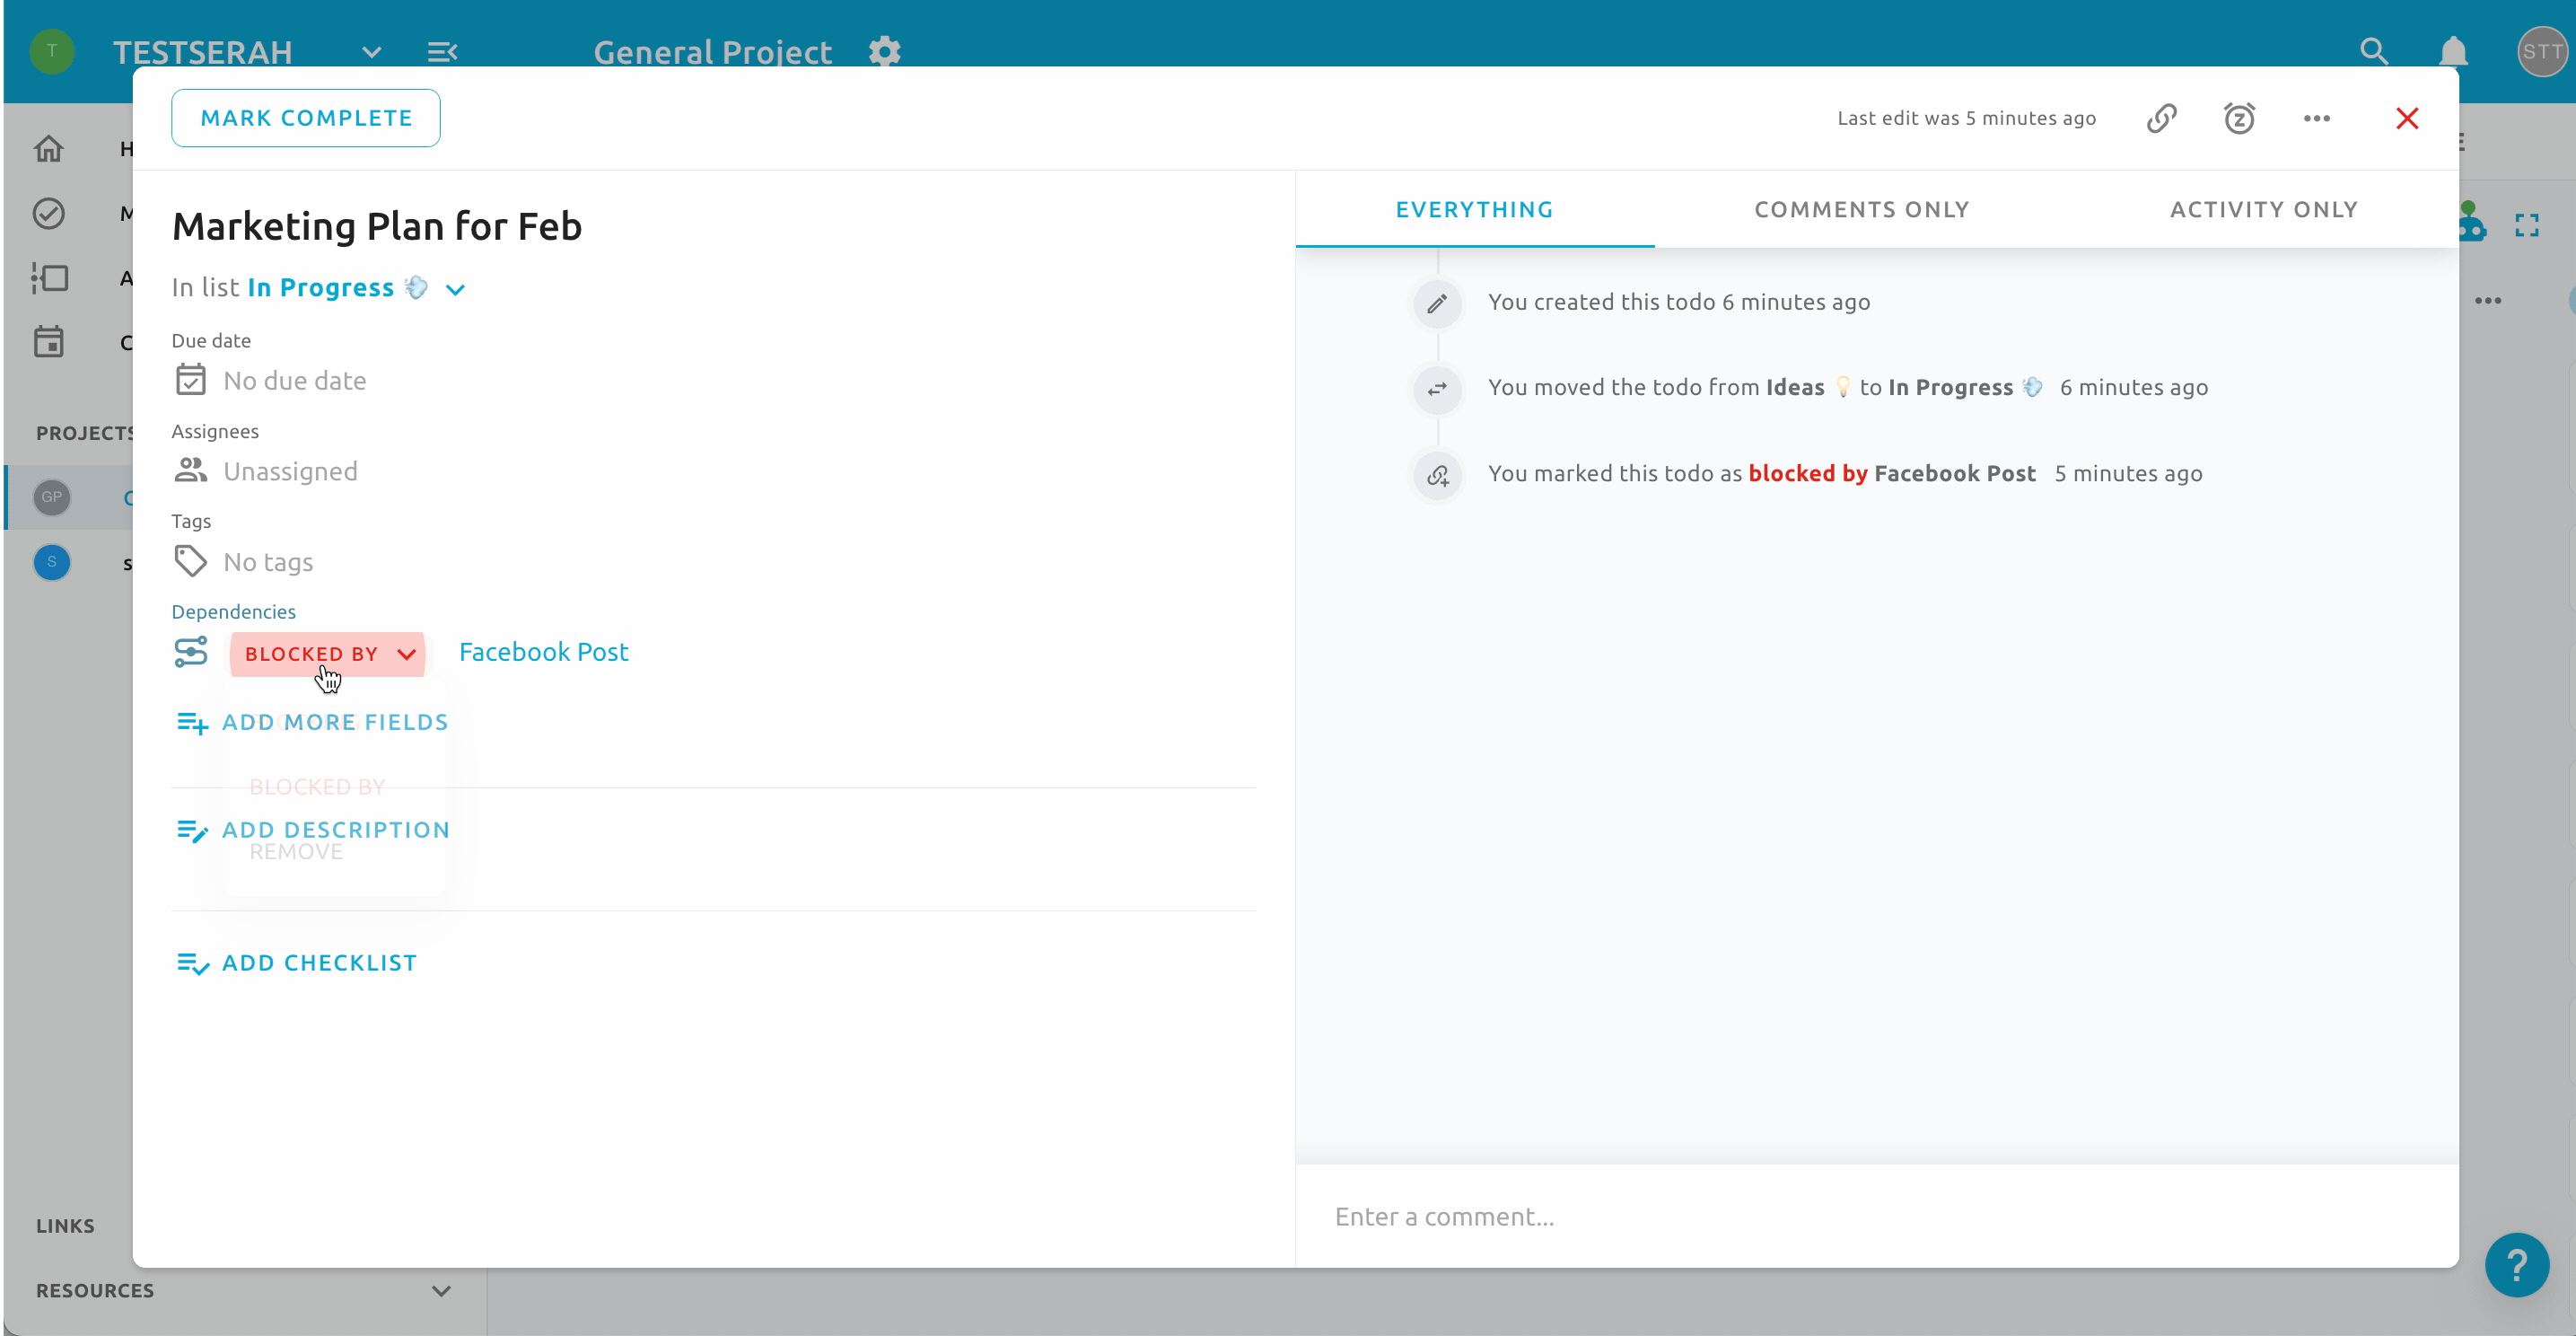This screenshot has height=1336, width=2576.
Task: Click the snooze alarm icon
Action: click(2239, 118)
